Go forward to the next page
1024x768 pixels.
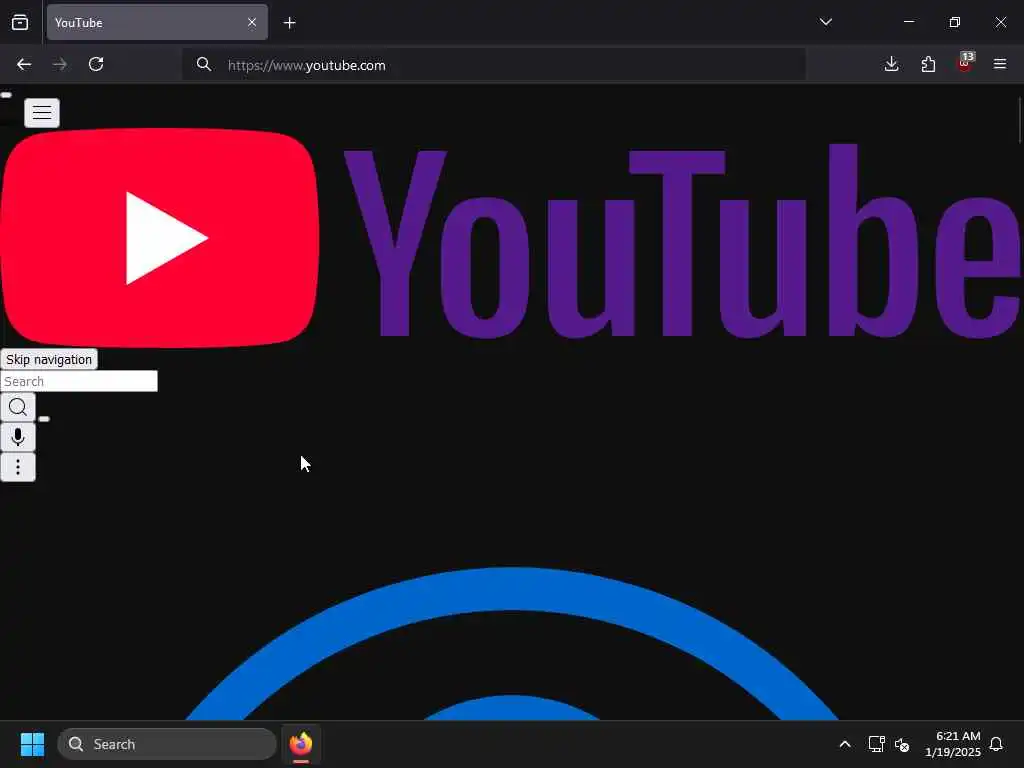(60, 64)
